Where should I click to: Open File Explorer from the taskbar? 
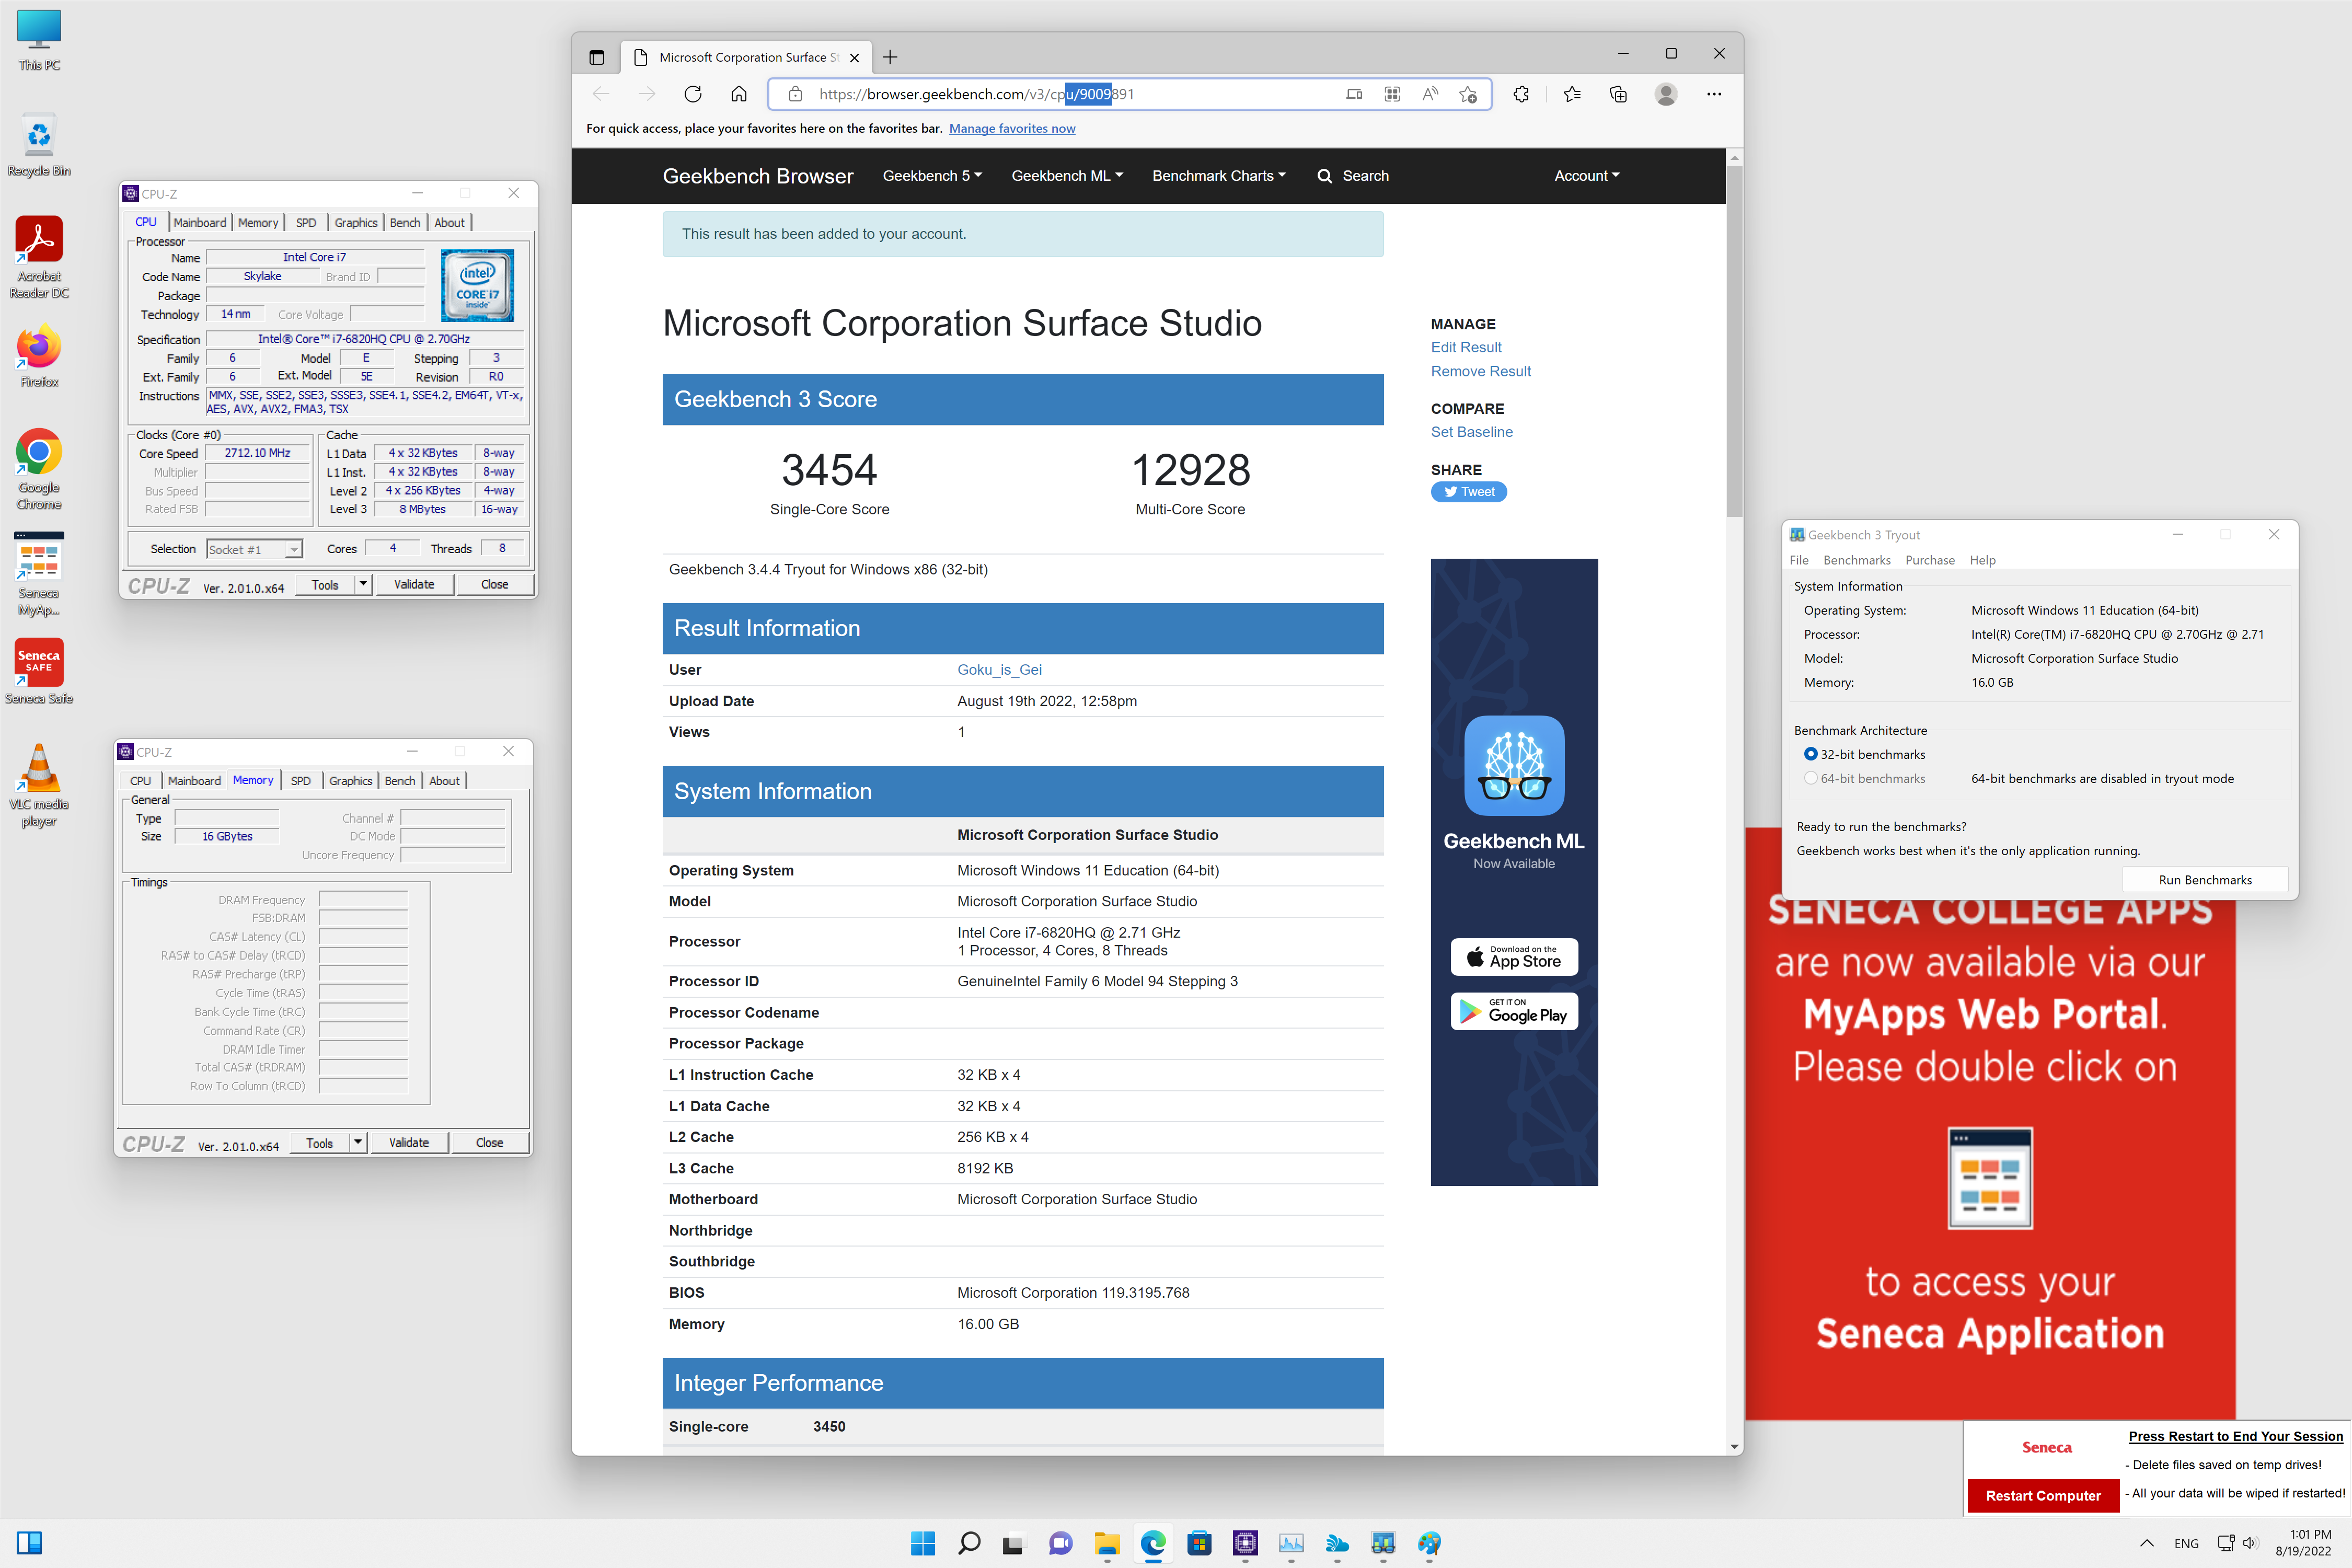1106,1543
